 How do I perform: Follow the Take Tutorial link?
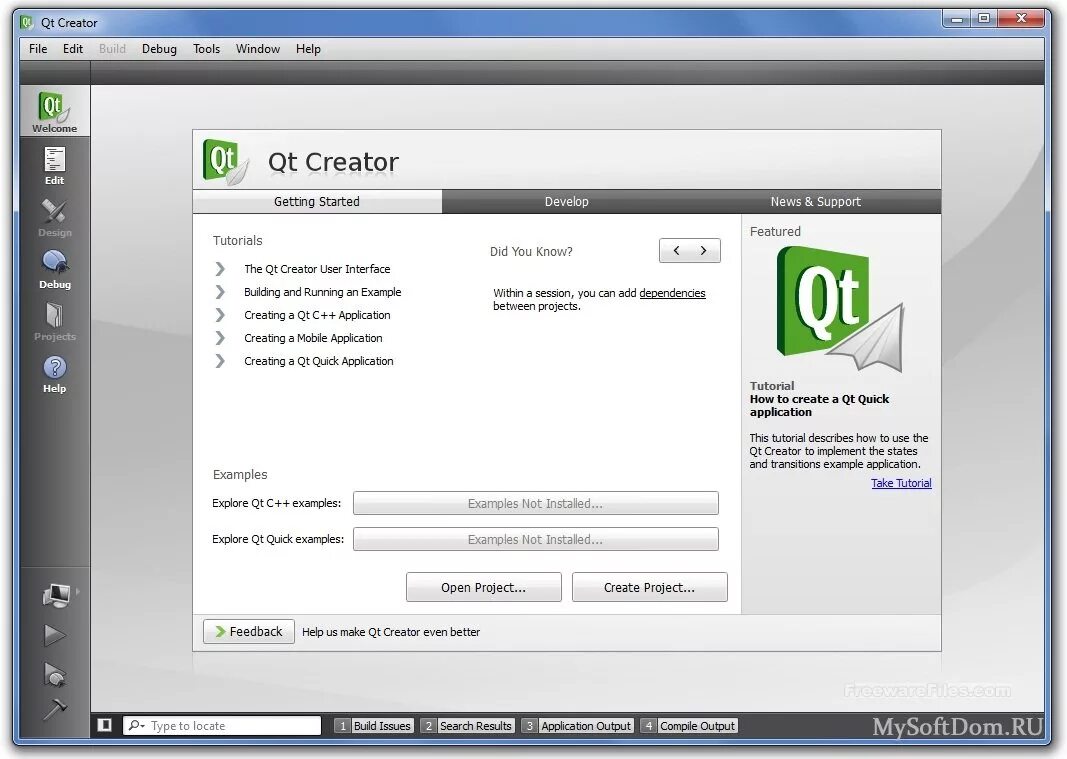(901, 483)
